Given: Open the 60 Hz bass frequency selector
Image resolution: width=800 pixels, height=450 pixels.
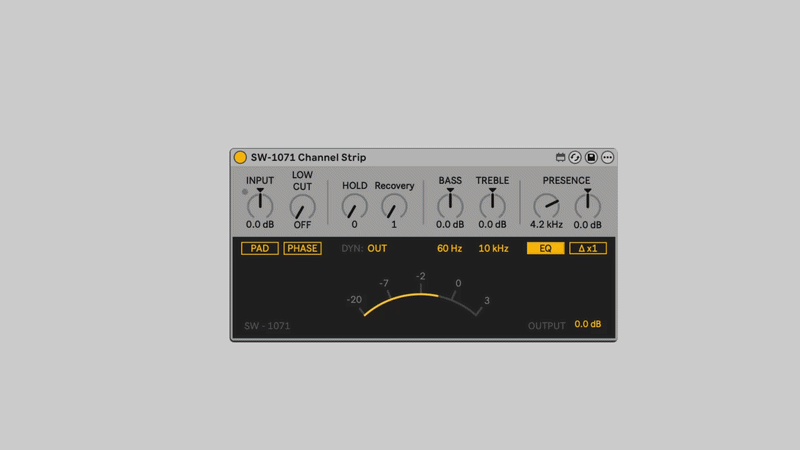Looking at the screenshot, I should tap(450, 248).
